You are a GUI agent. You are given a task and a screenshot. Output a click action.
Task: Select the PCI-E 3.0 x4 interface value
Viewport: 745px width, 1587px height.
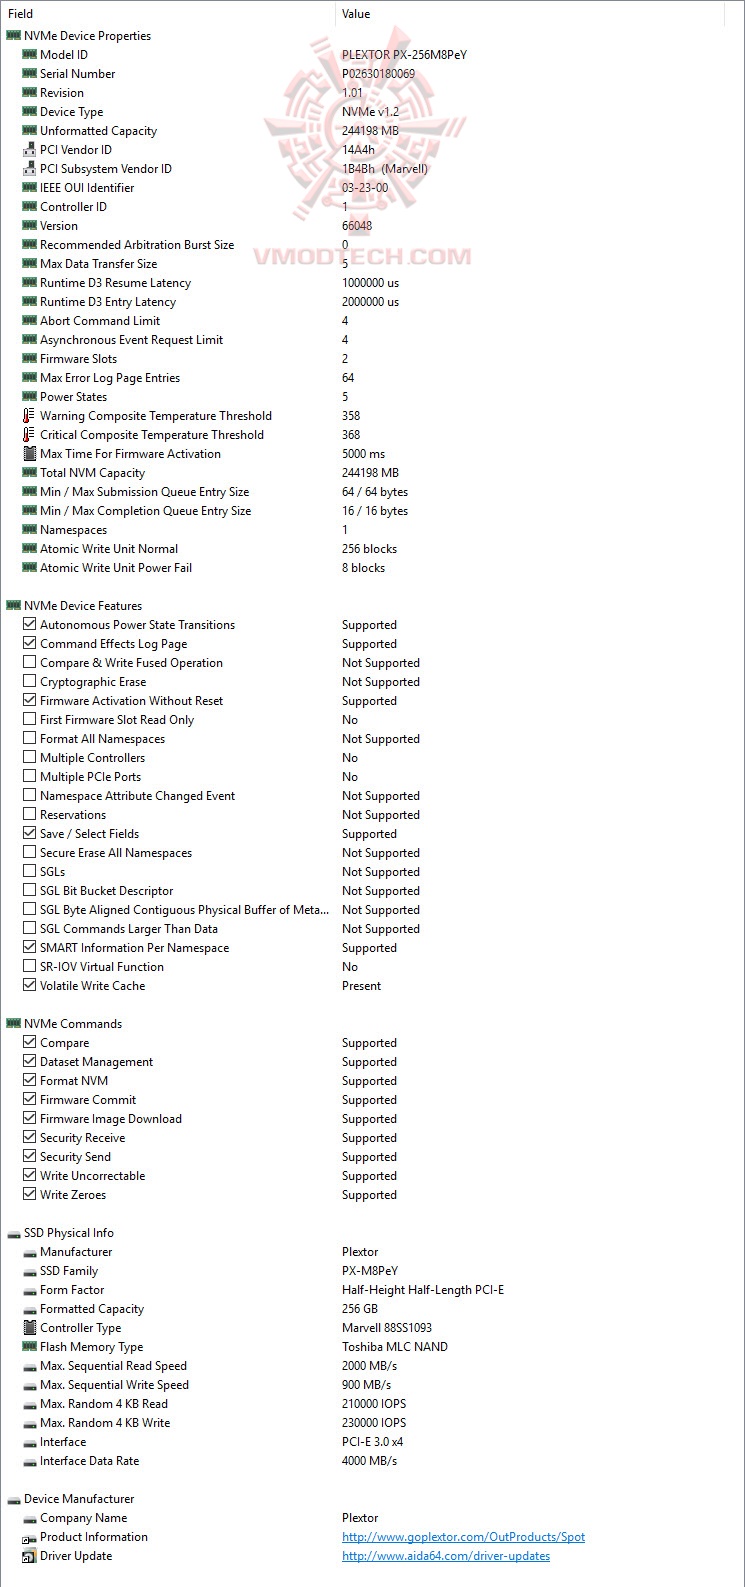tap(373, 1442)
